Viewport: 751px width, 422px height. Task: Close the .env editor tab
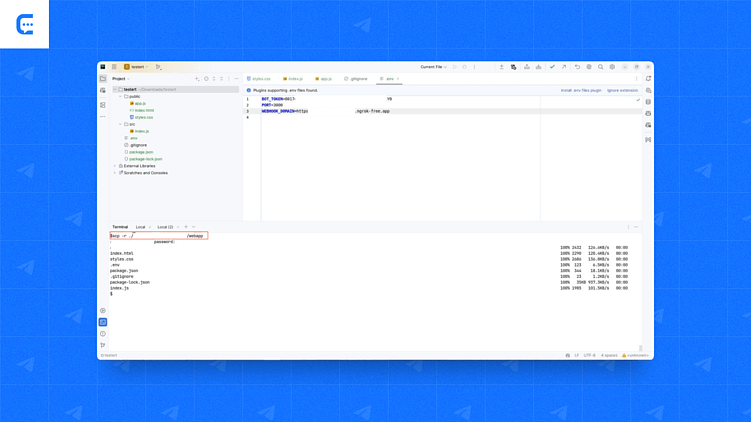(x=398, y=79)
